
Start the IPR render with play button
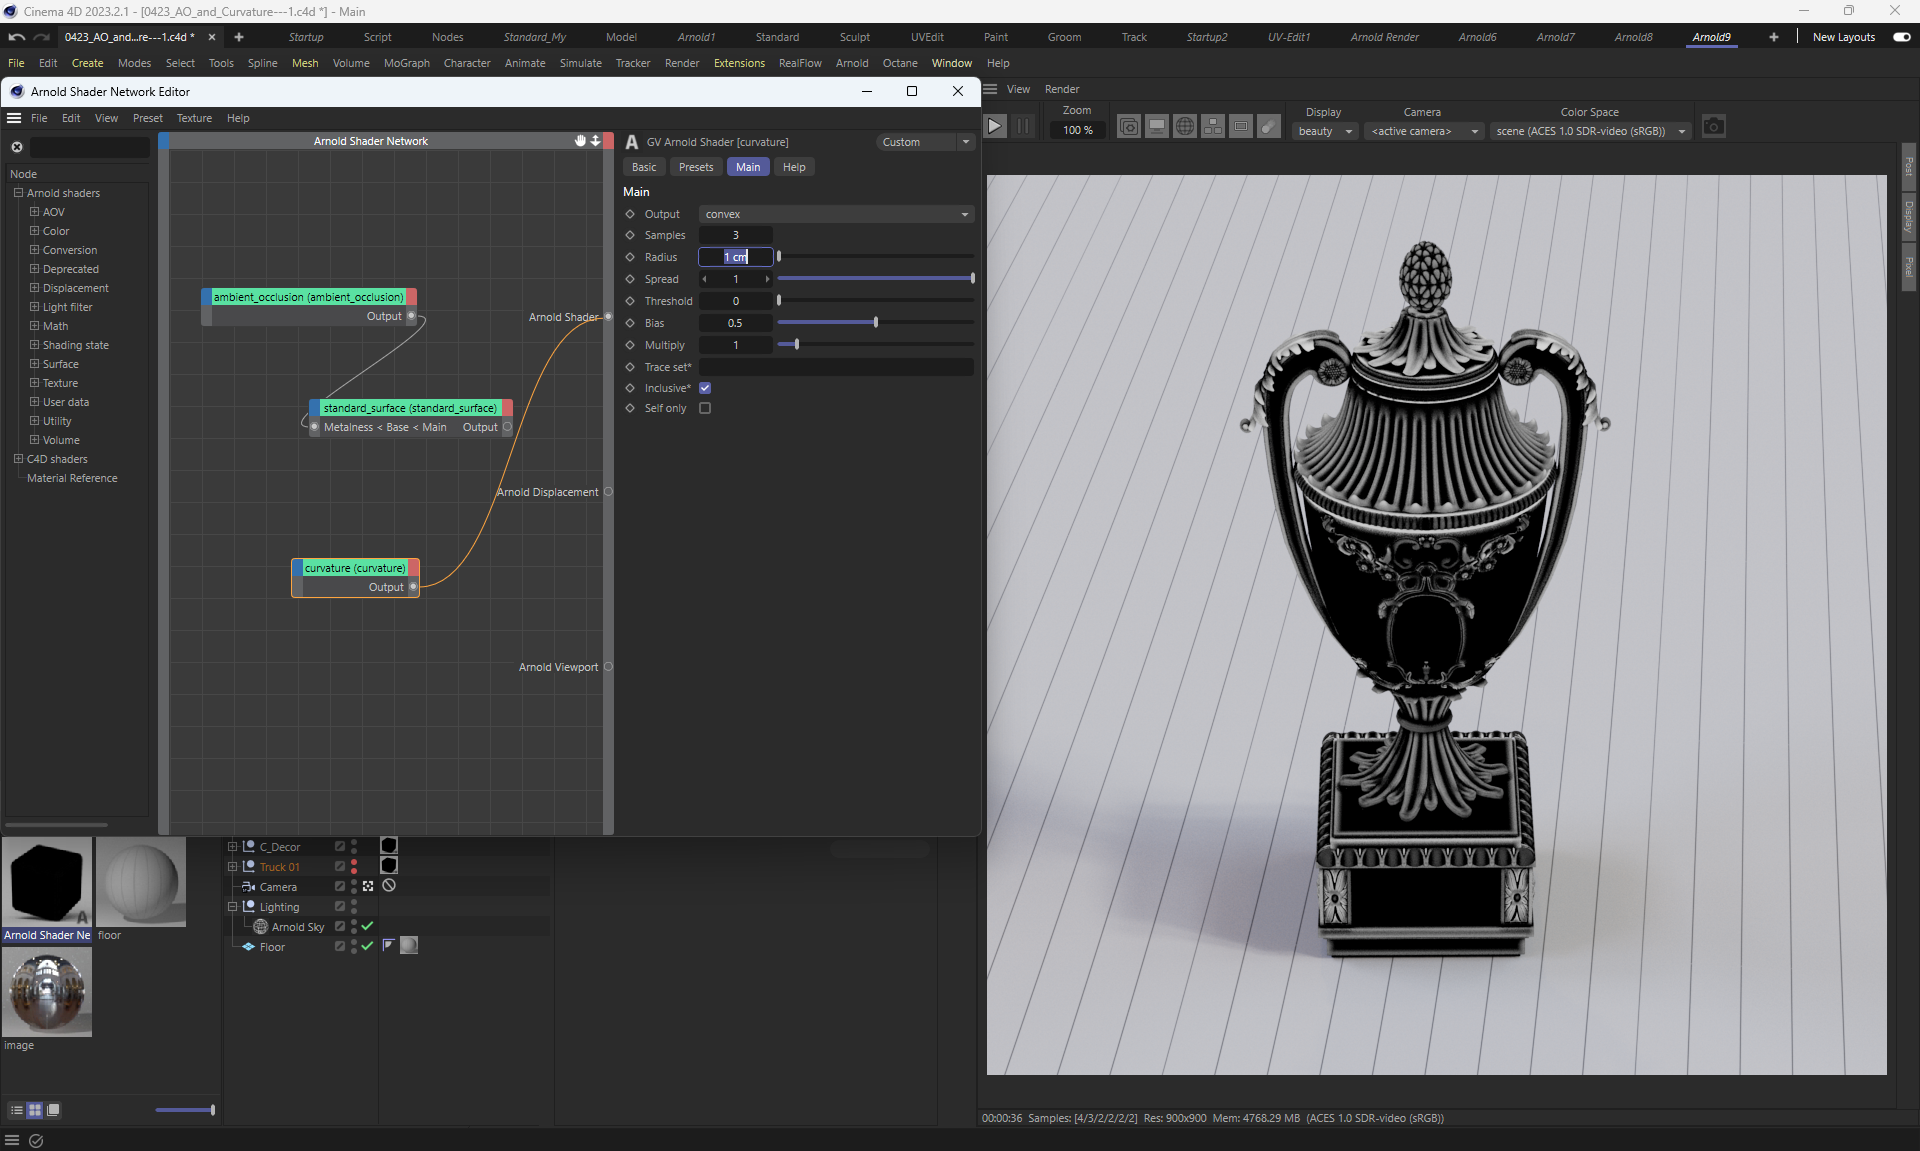click(x=994, y=126)
